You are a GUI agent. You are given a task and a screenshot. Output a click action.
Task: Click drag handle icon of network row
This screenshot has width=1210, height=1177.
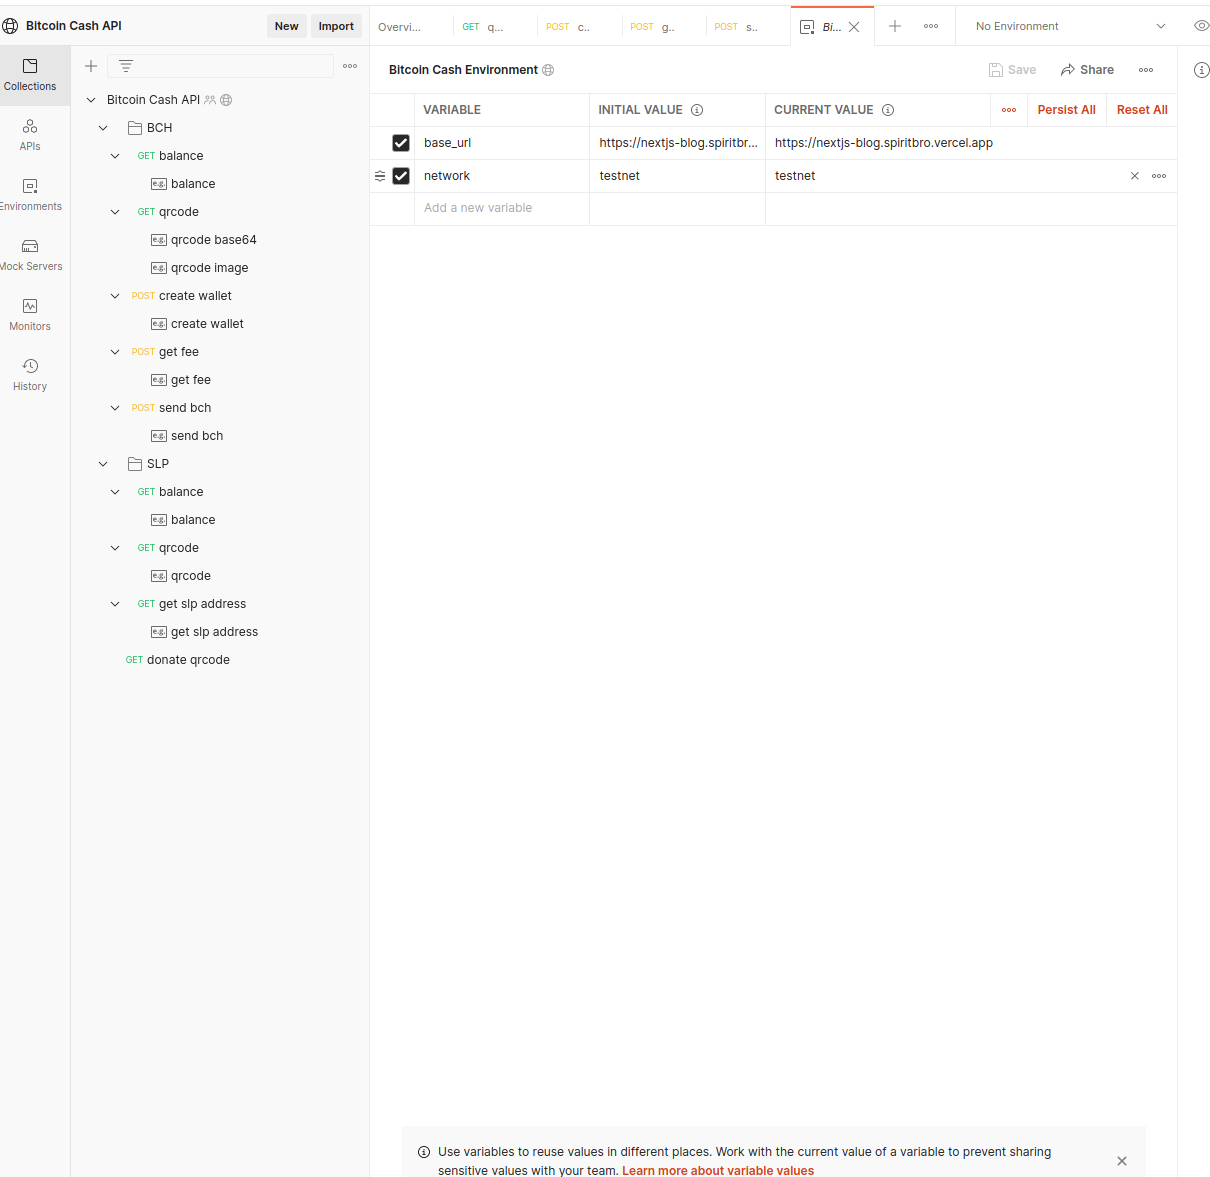point(380,176)
